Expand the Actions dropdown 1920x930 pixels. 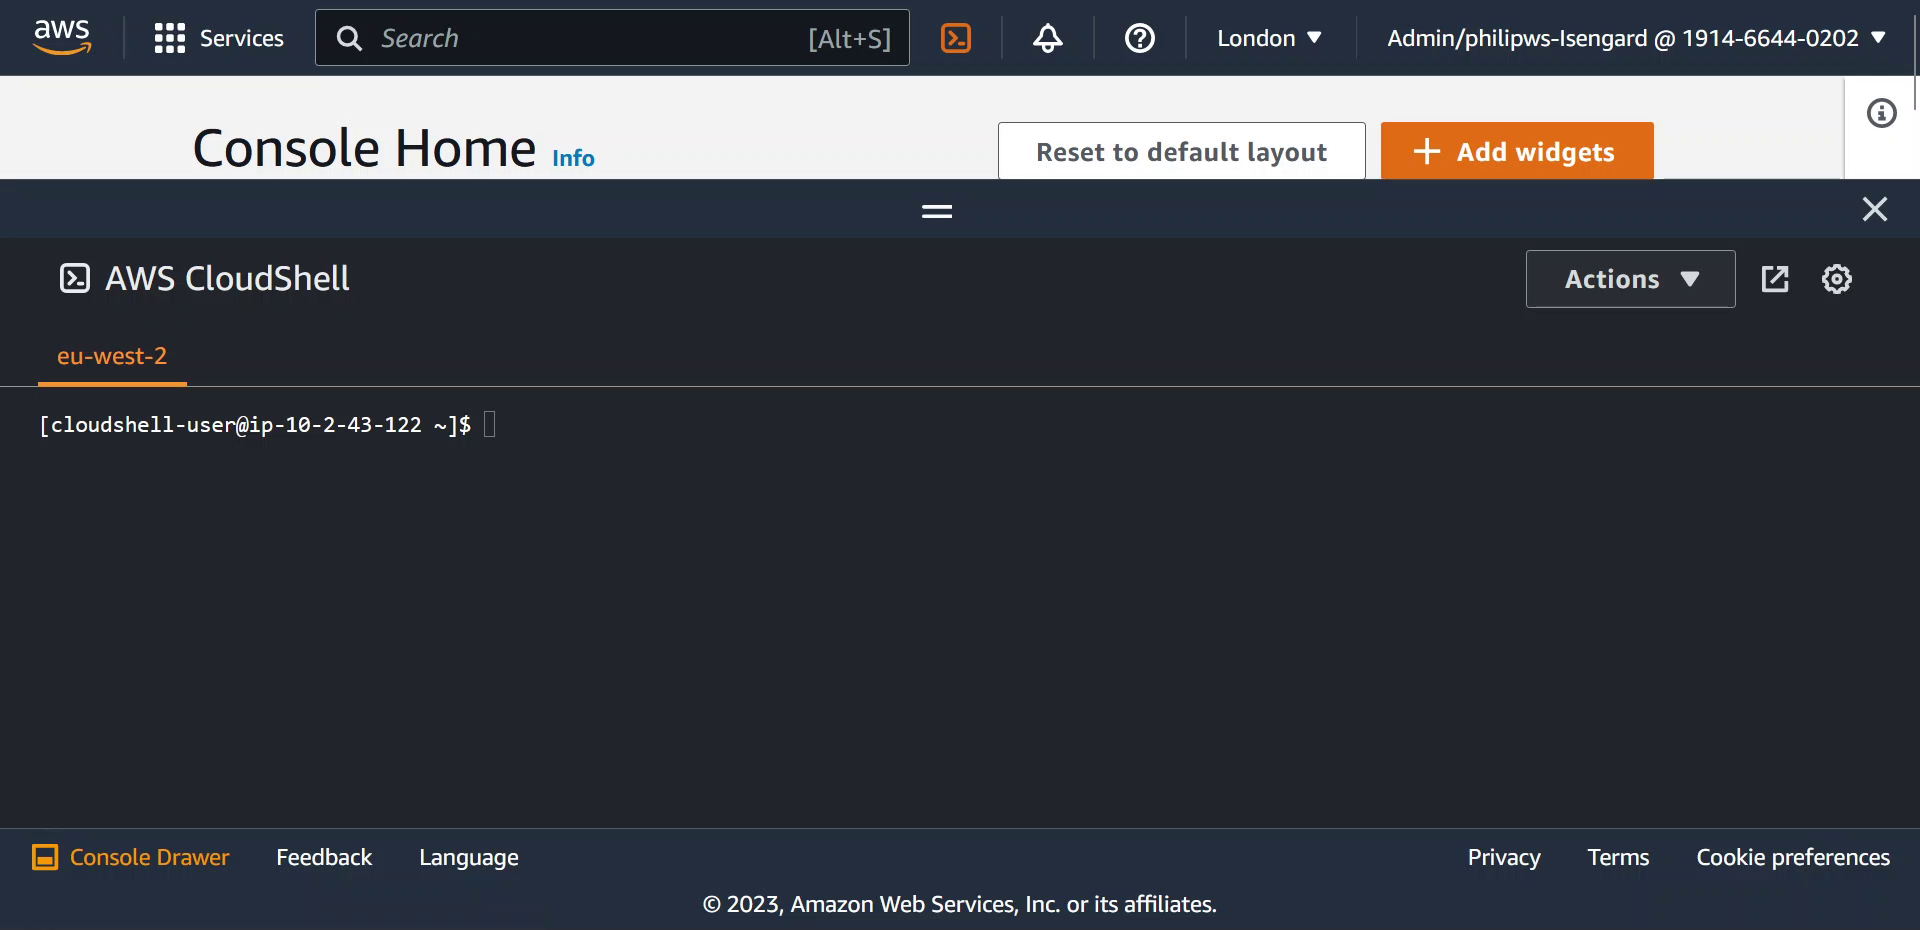1630,279
